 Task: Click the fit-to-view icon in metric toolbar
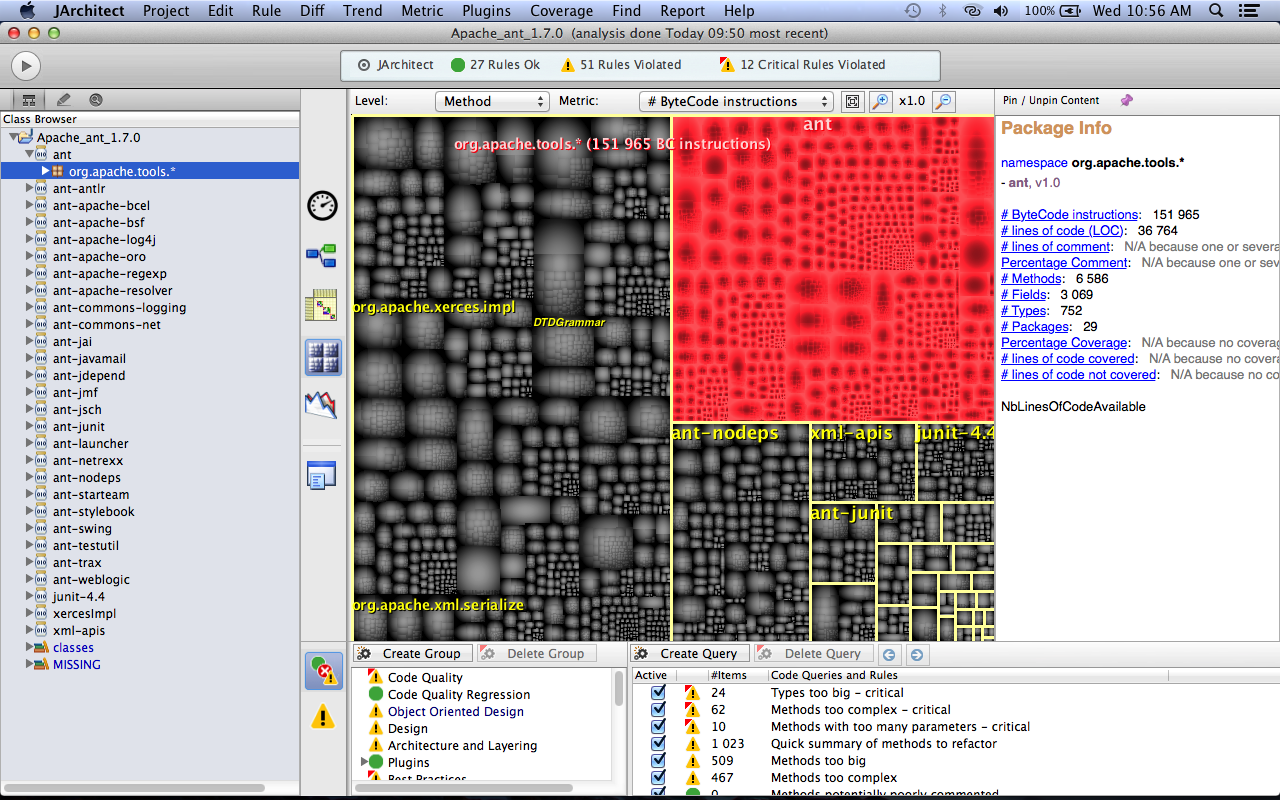[852, 101]
